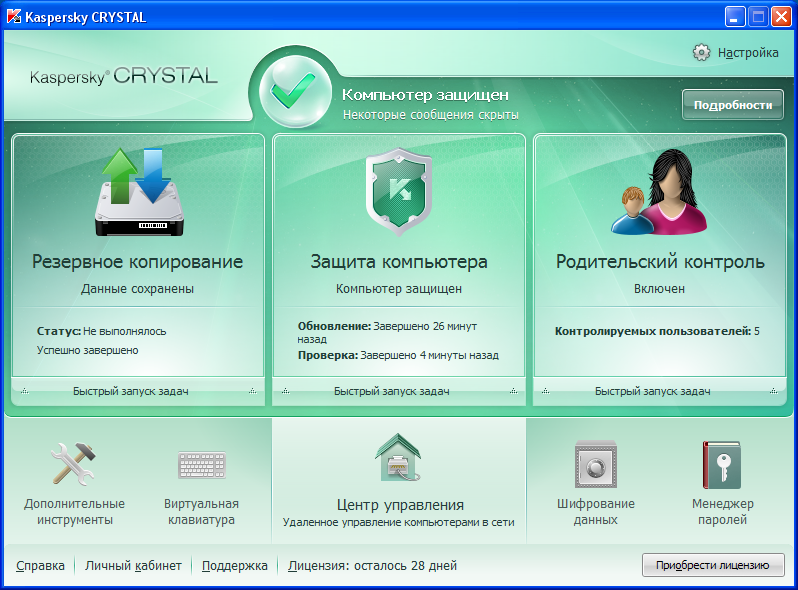The width and height of the screenshot is (798, 590).
Task: Click 'Успешно завершено' text
Action: click(x=88, y=350)
